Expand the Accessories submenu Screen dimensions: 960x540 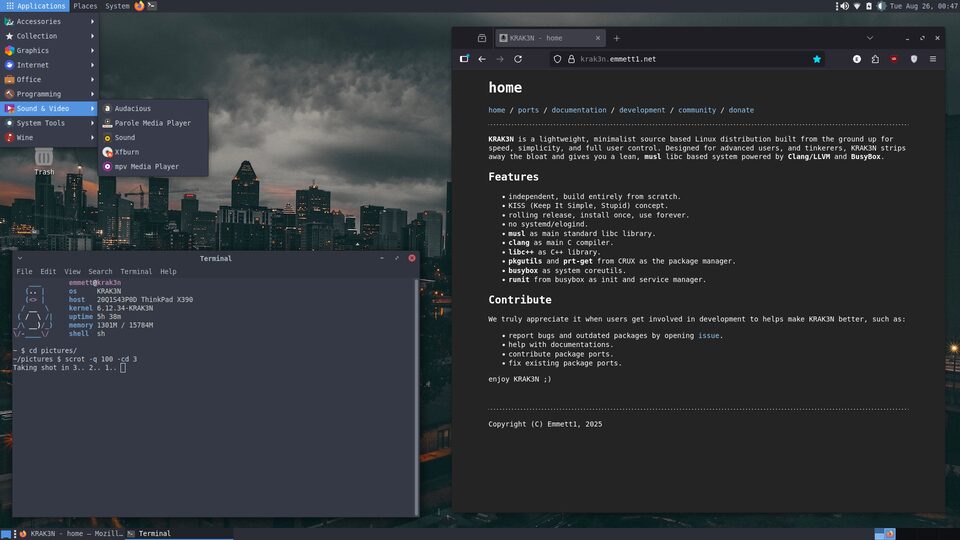pyautogui.click(x=50, y=21)
